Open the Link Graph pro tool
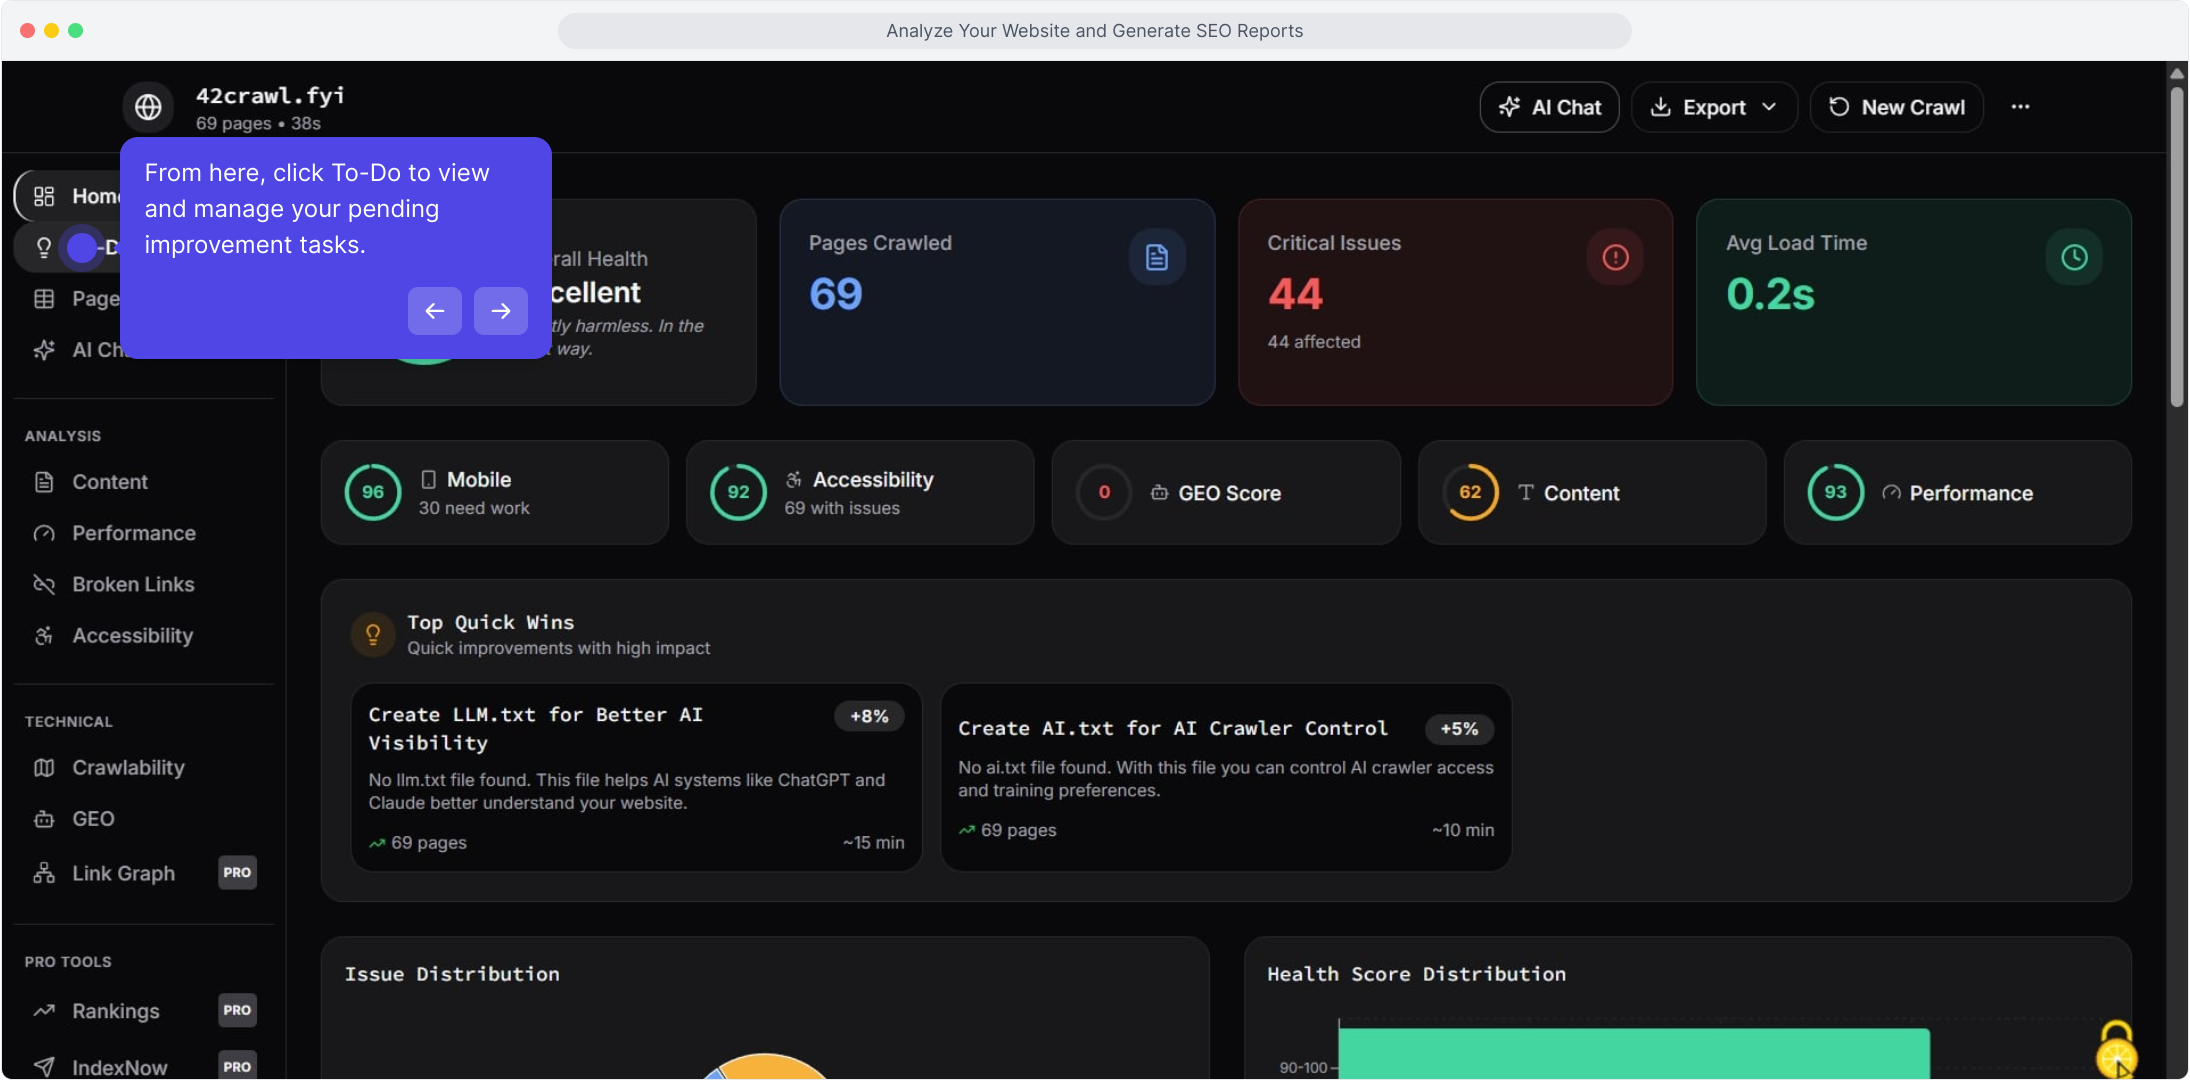Image resolution: width=2190 pixels, height=1080 pixels. click(123, 873)
